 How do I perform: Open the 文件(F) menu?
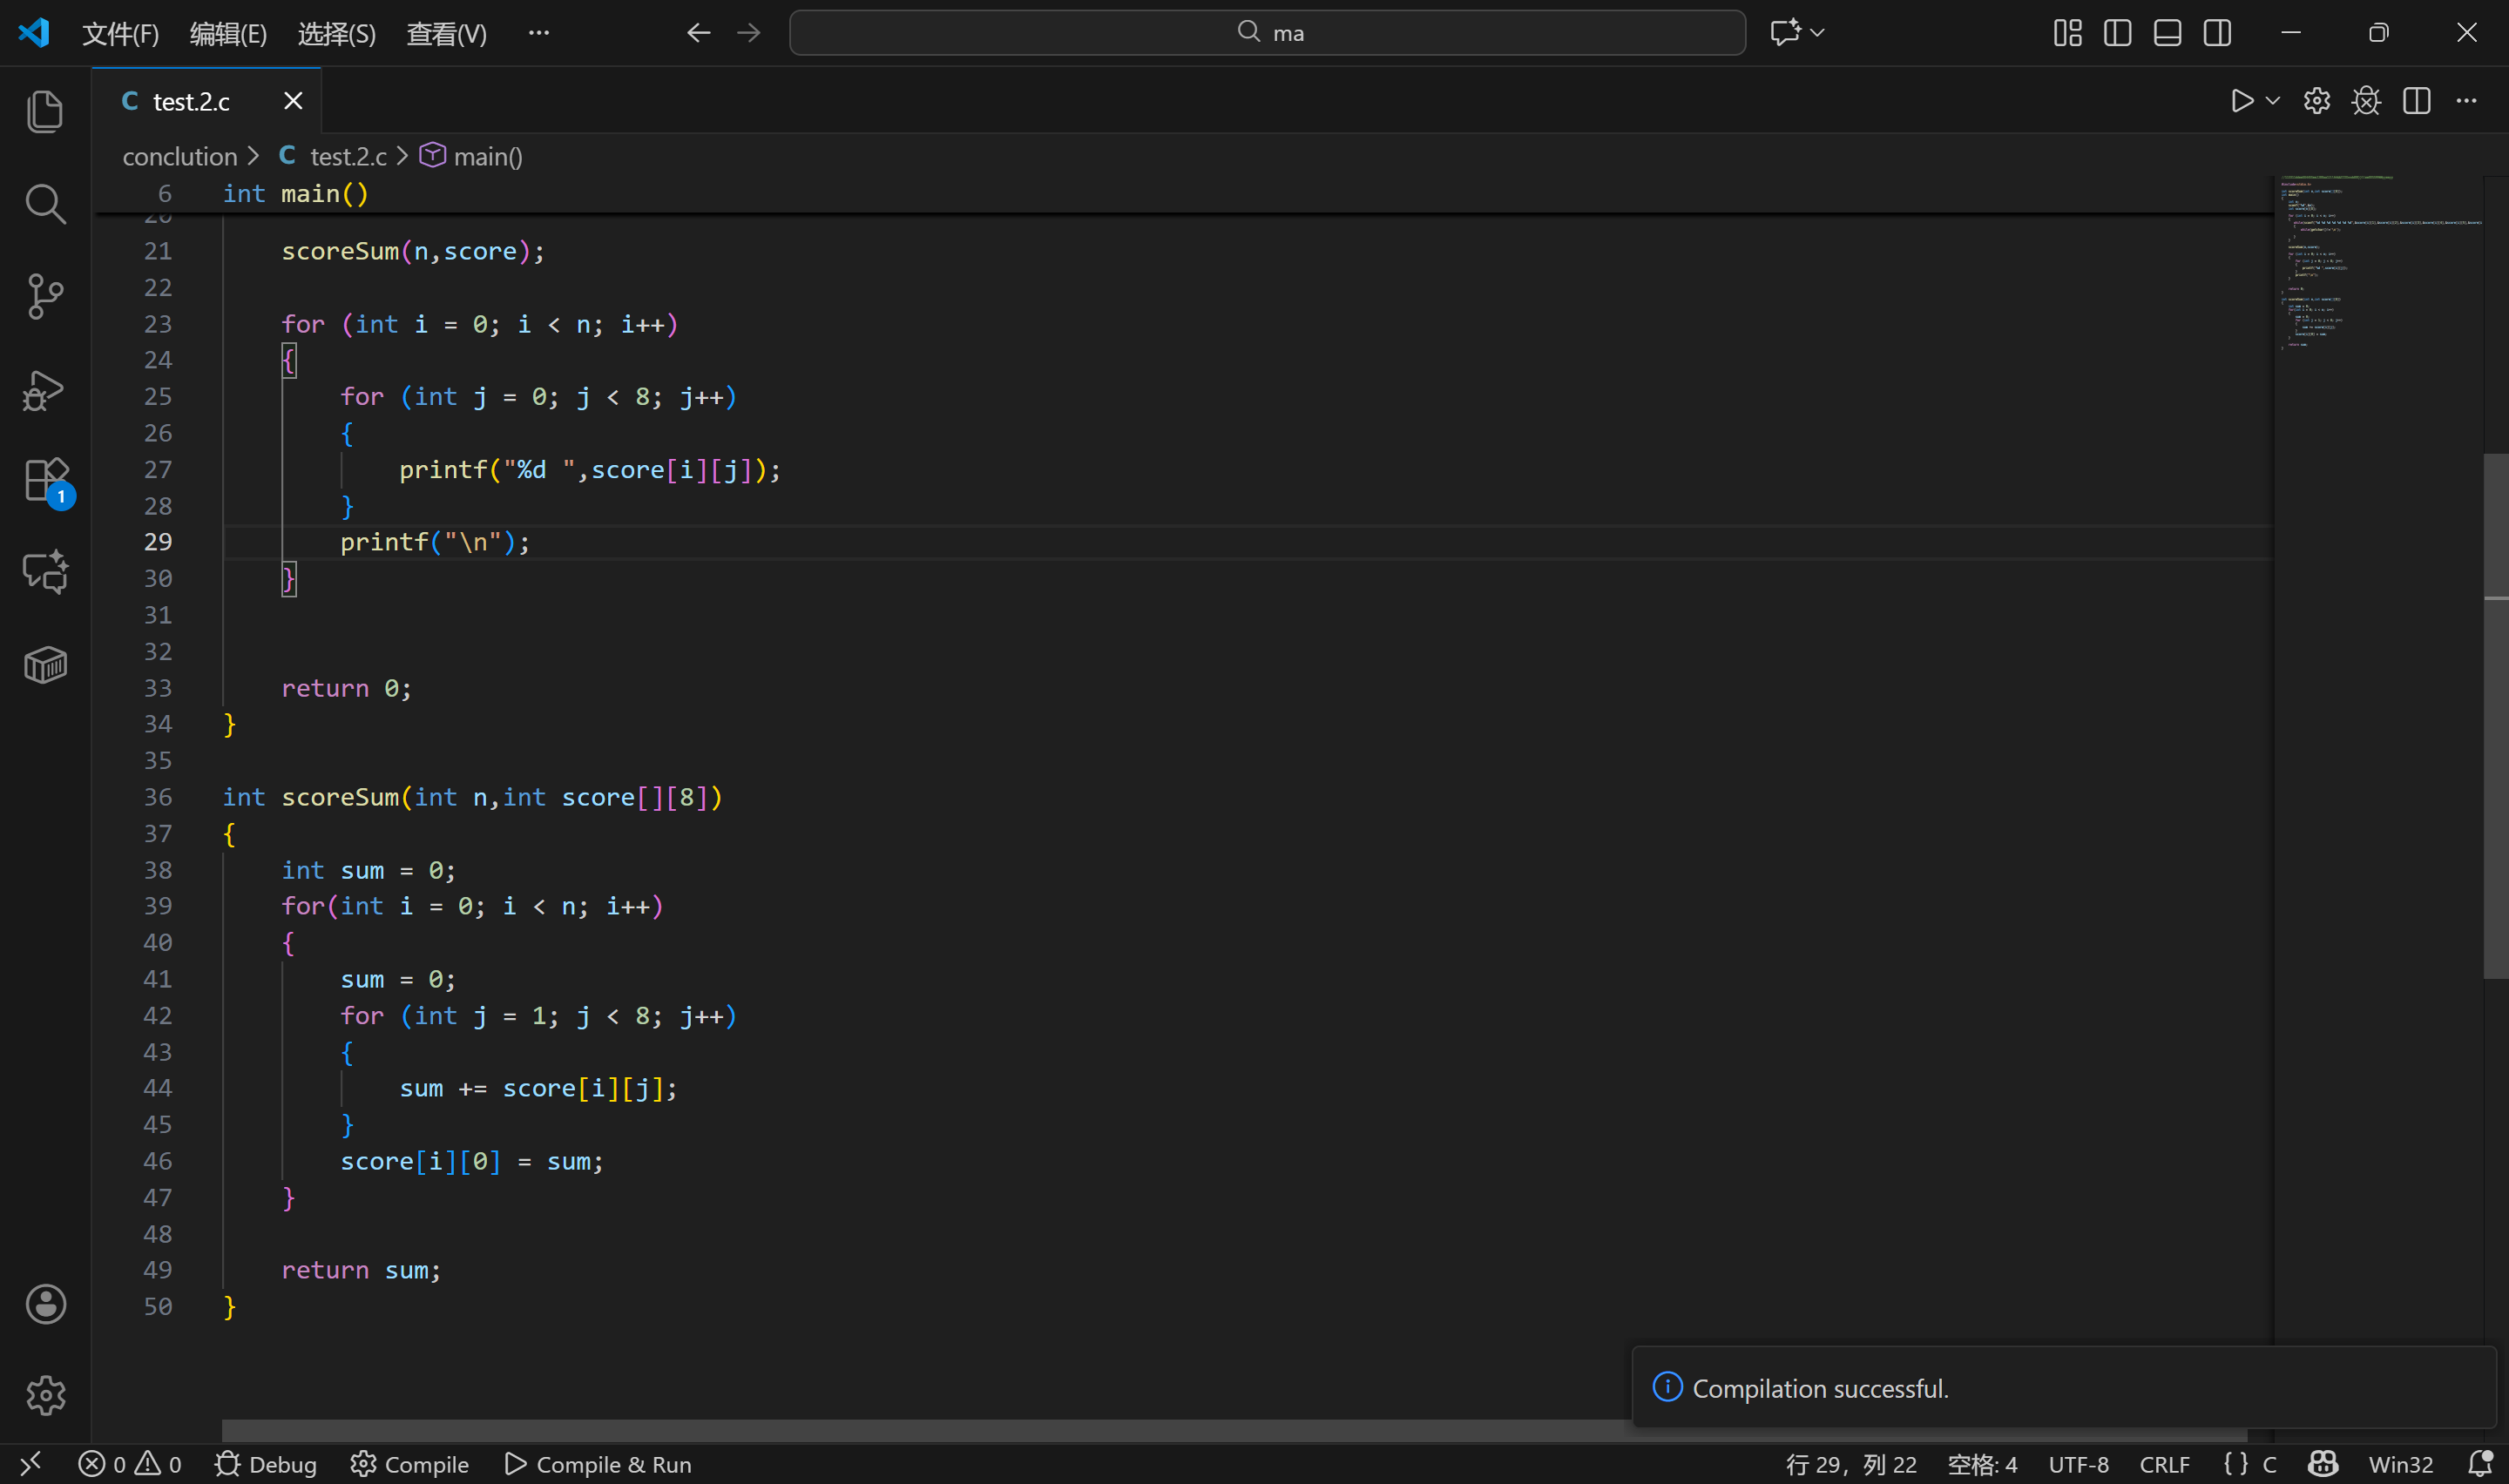pos(120,34)
